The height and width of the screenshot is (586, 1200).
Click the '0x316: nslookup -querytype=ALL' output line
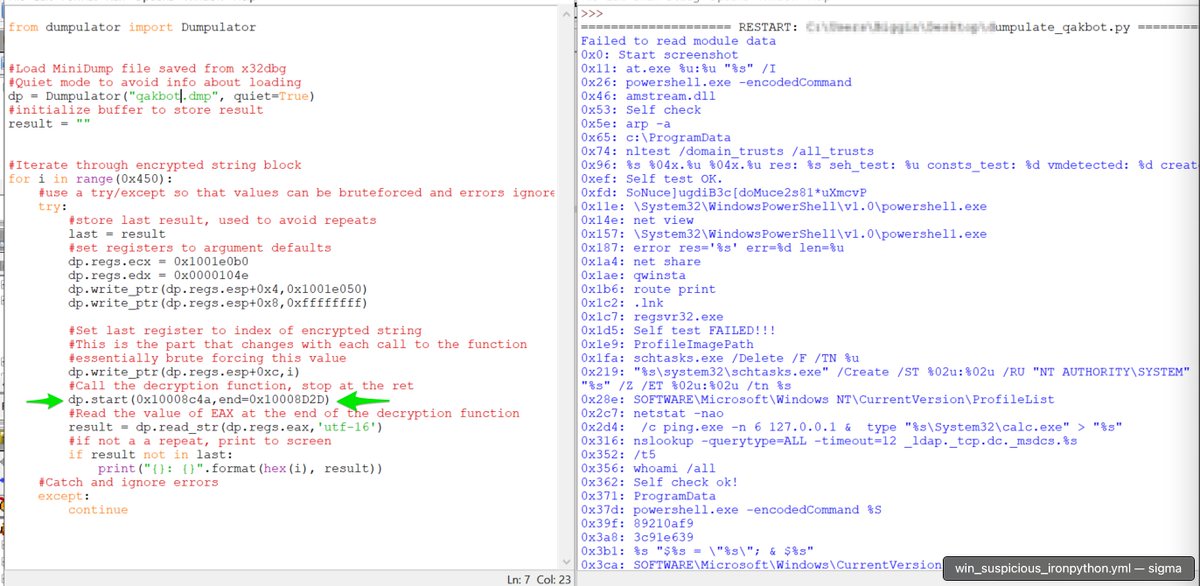pyautogui.click(x=830, y=441)
